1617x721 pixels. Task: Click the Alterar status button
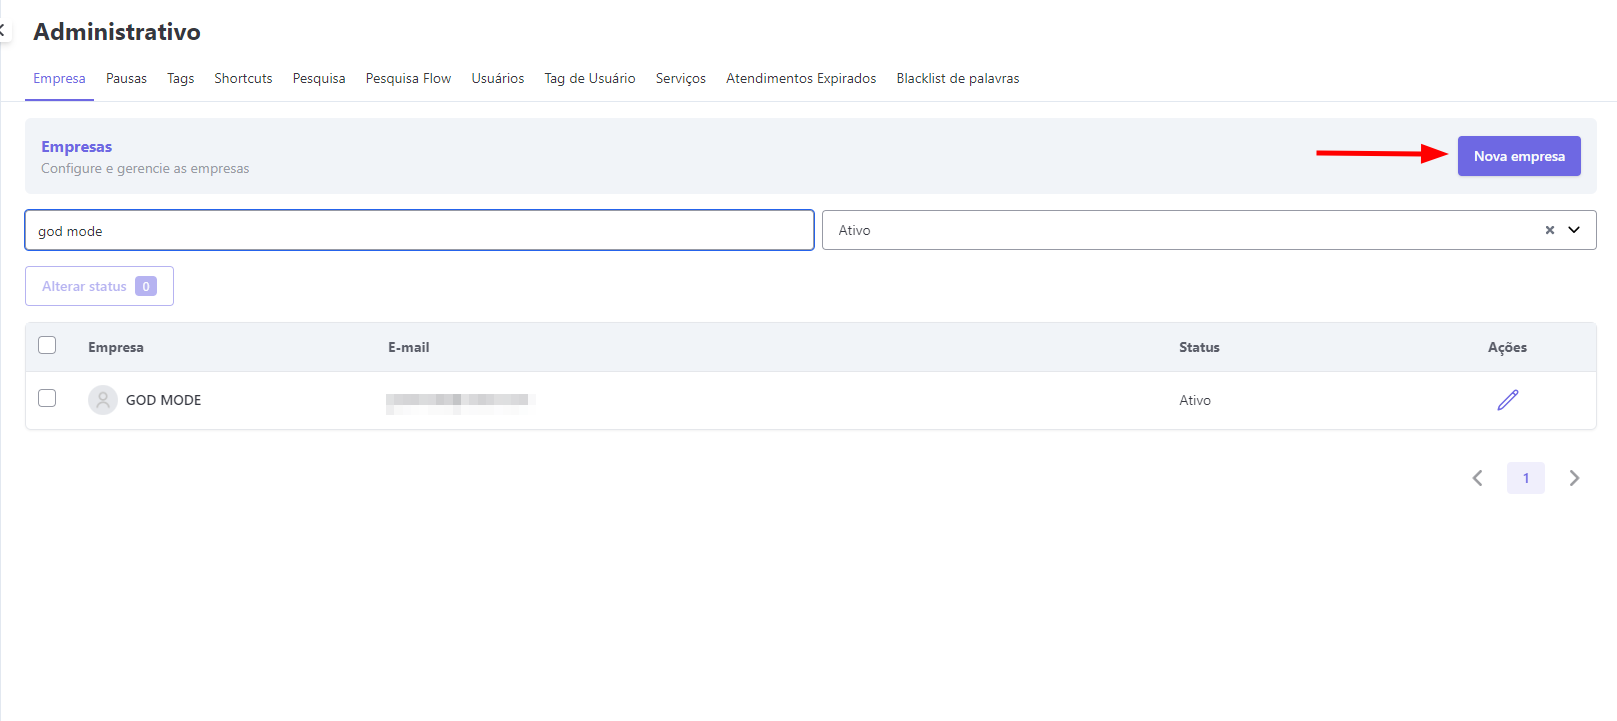pos(99,286)
